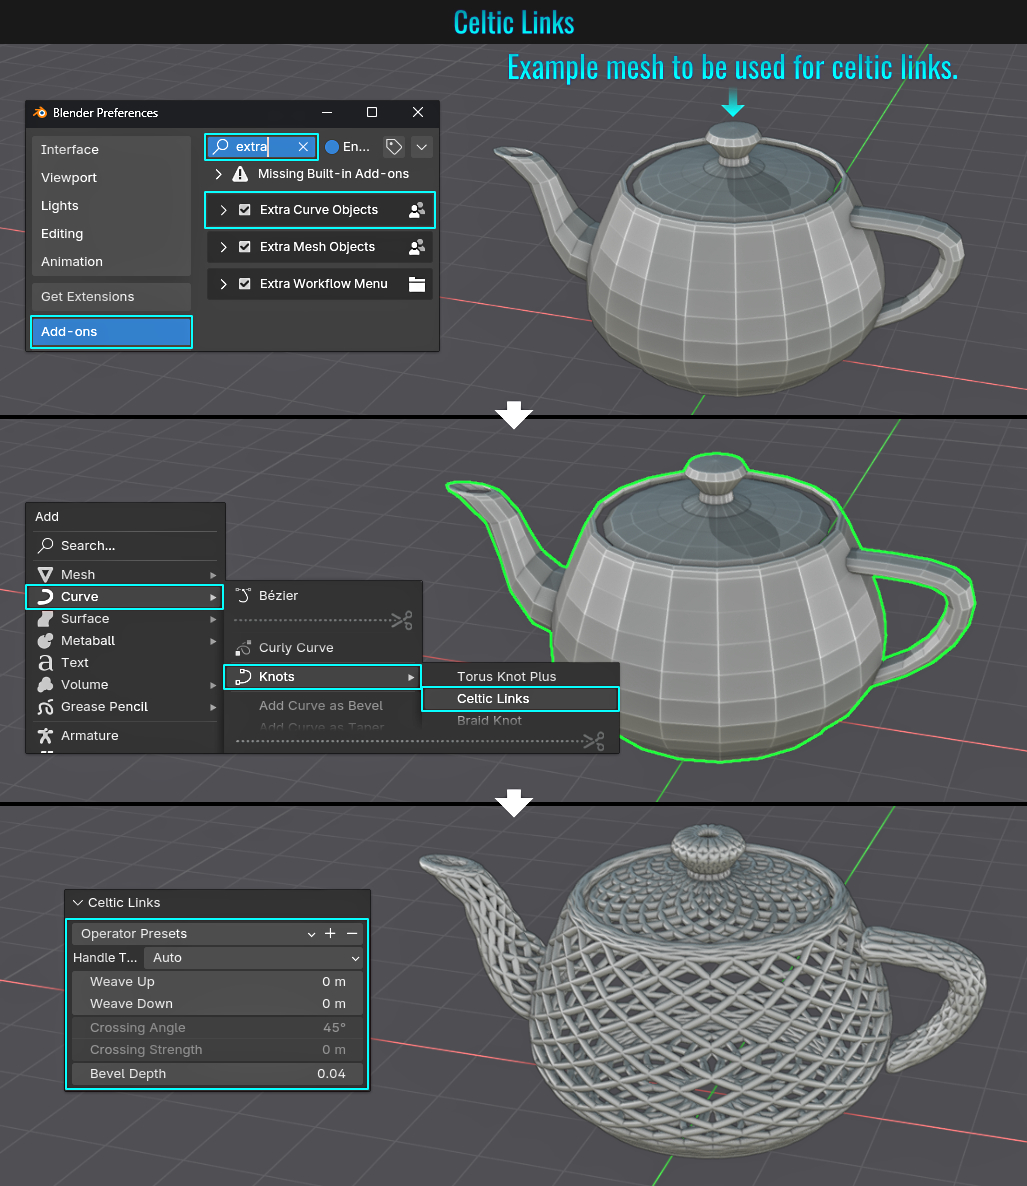Click the Curly Curve icon

click(x=243, y=648)
